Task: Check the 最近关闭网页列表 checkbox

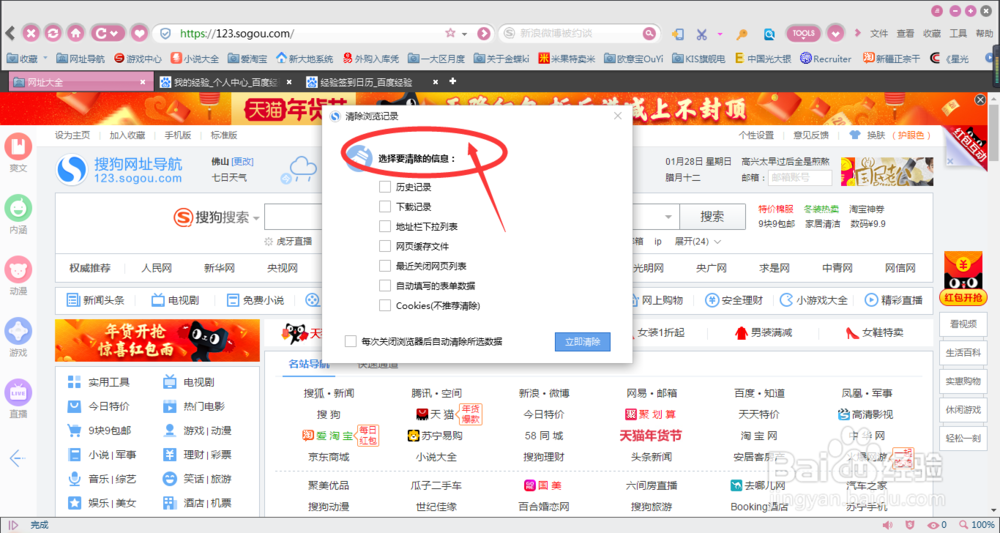Action: 385,266
